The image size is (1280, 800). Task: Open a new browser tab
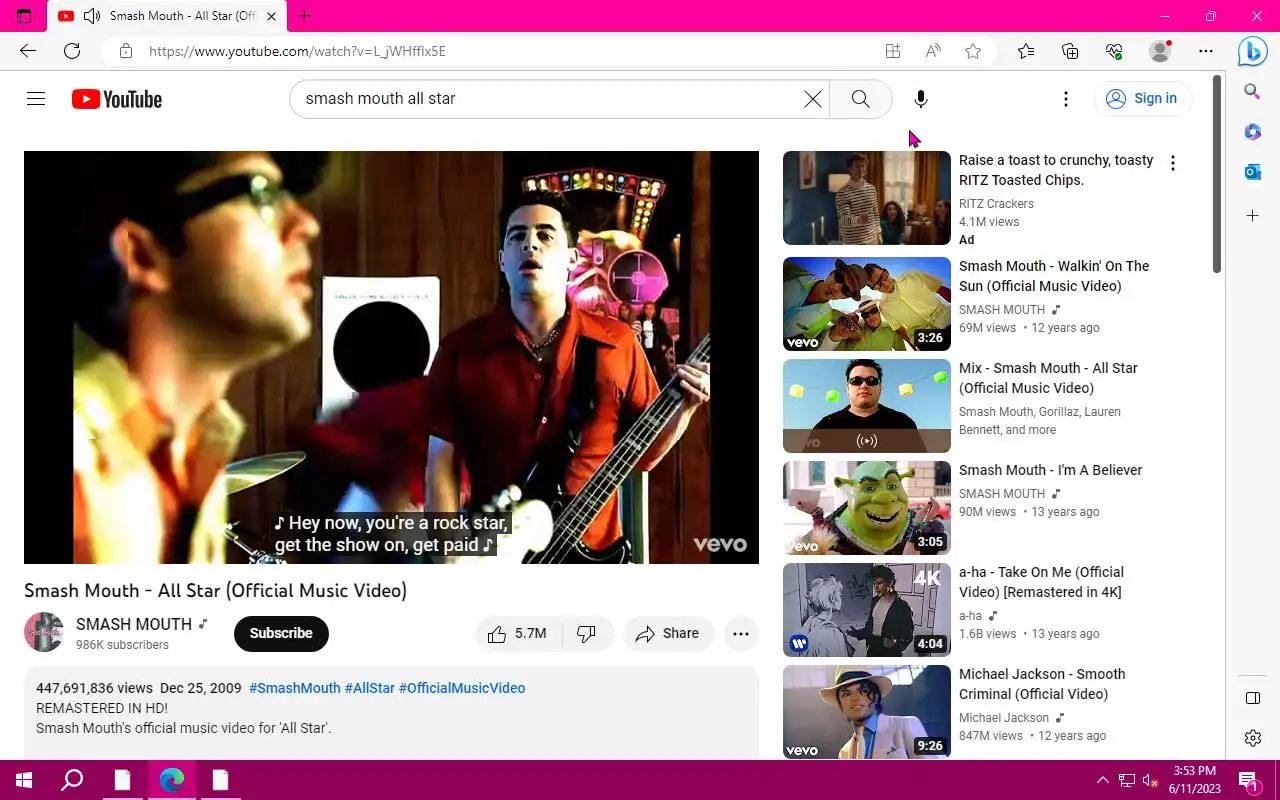point(305,16)
